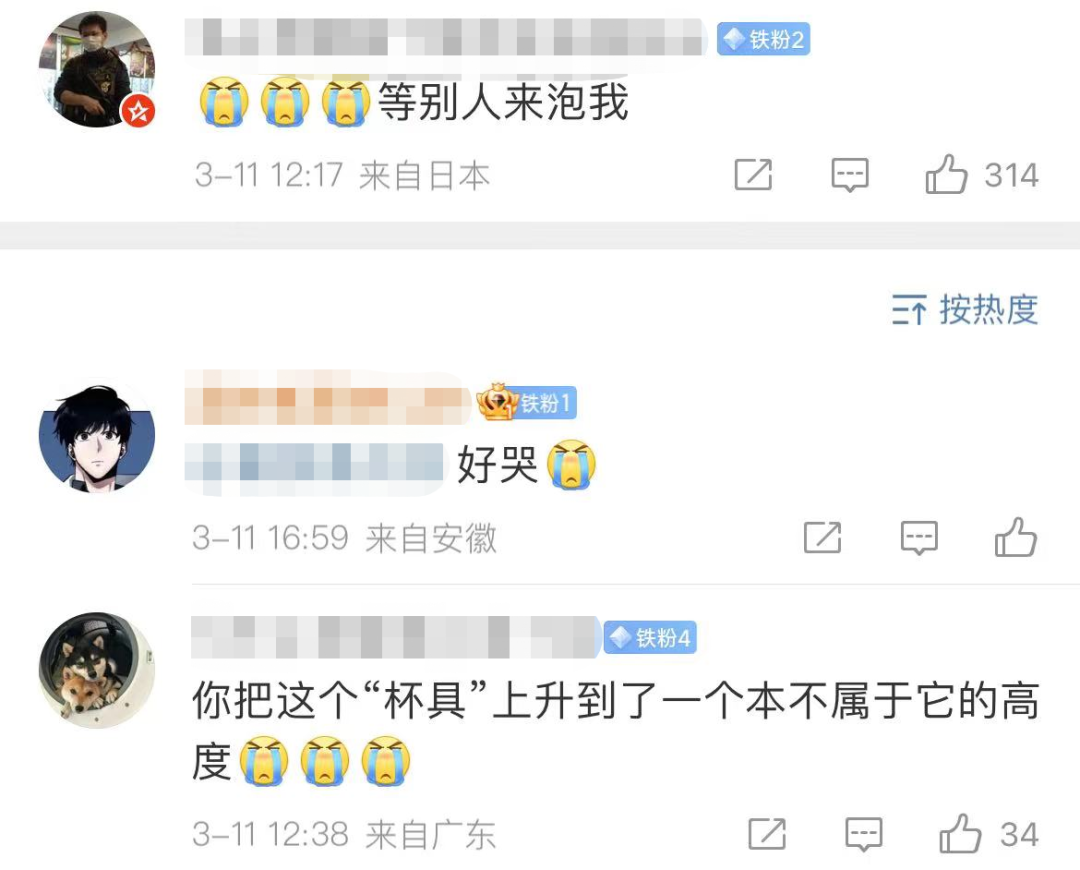
Task: Reply to the comment from 日本
Action: tap(850, 174)
